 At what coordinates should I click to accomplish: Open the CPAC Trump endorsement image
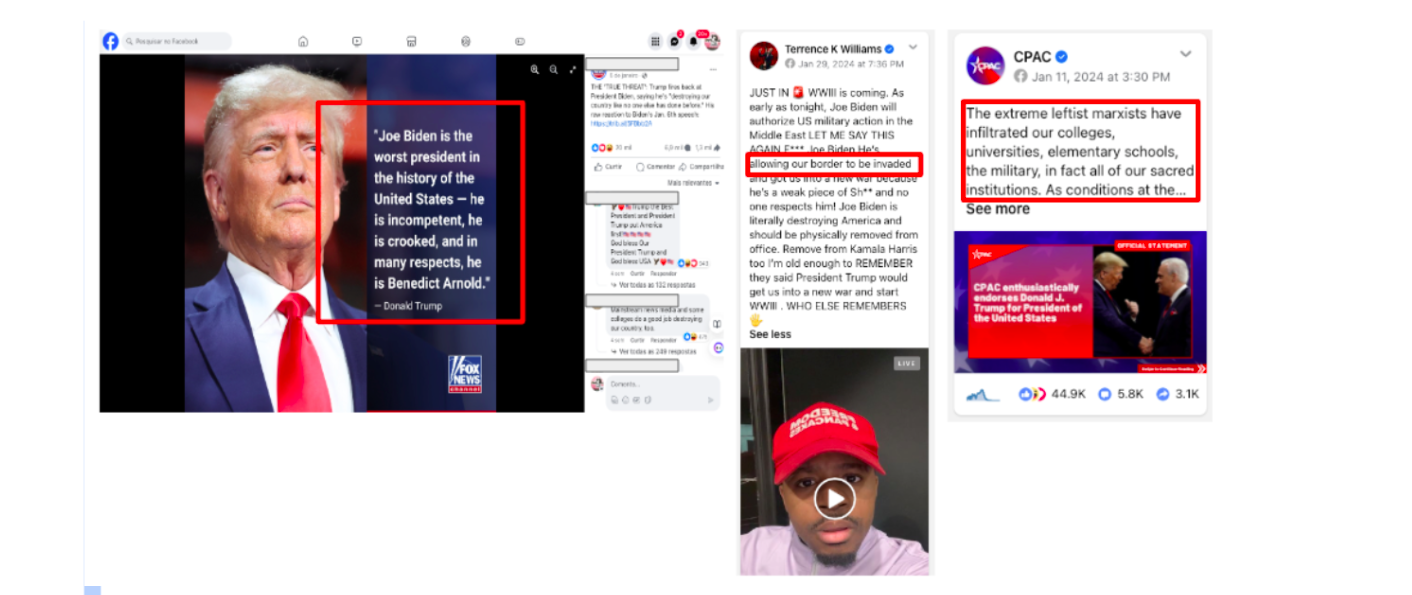pos(1080,302)
